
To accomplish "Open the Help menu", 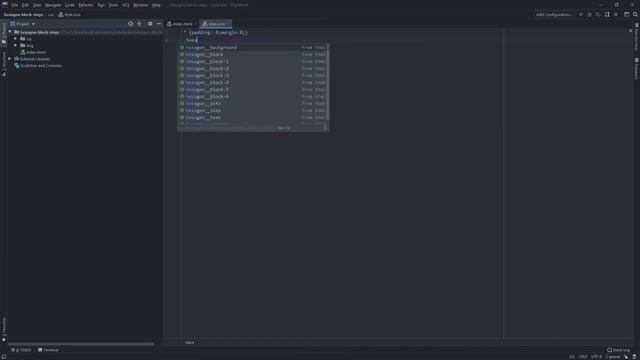I will tap(156, 5).
